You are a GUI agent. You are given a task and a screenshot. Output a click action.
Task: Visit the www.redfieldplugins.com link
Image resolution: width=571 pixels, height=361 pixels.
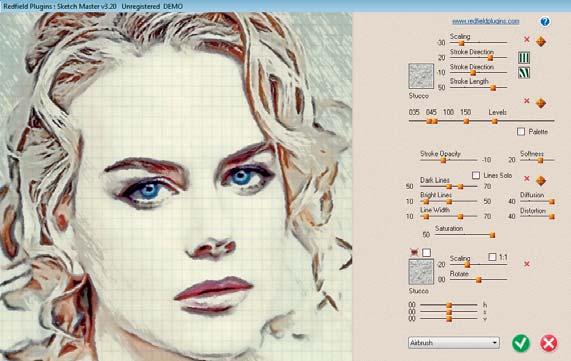point(485,21)
